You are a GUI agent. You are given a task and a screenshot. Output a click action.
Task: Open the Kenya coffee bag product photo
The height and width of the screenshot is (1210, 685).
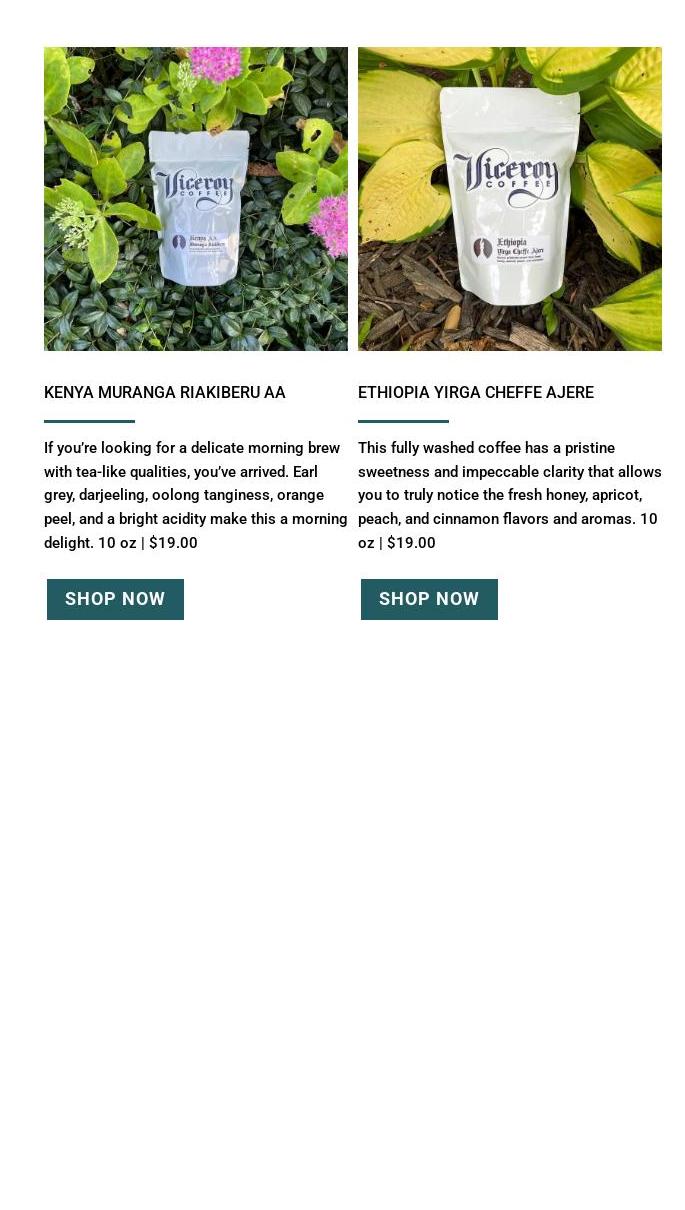coord(196,199)
